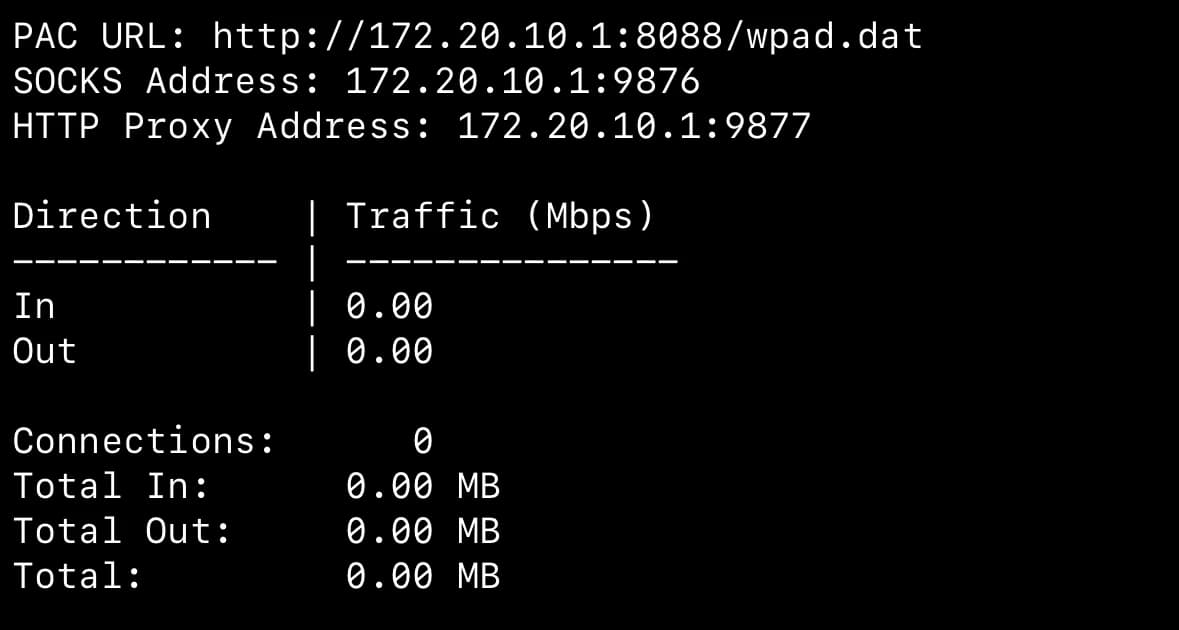Click the SOCKS address value ending in 9876
This screenshot has height=630, width=1179.
pyautogui.click(x=522, y=82)
